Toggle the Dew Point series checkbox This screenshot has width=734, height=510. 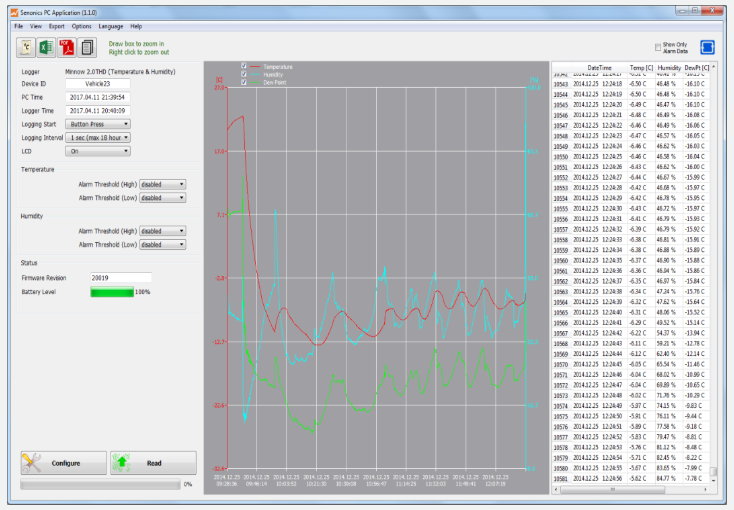coord(243,82)
